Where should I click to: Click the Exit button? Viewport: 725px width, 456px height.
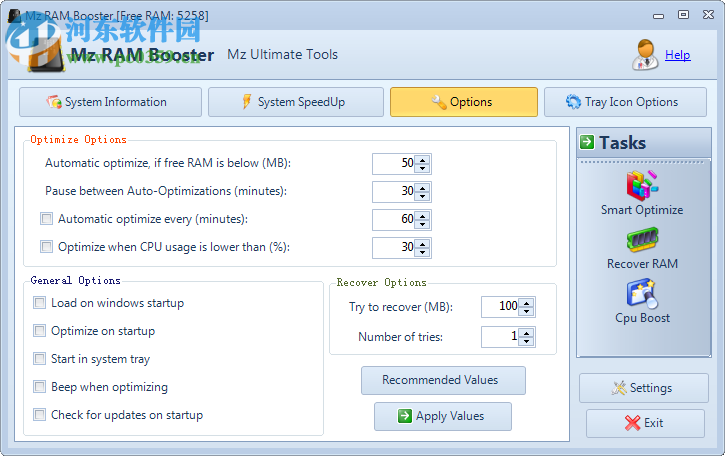[645, 423]
